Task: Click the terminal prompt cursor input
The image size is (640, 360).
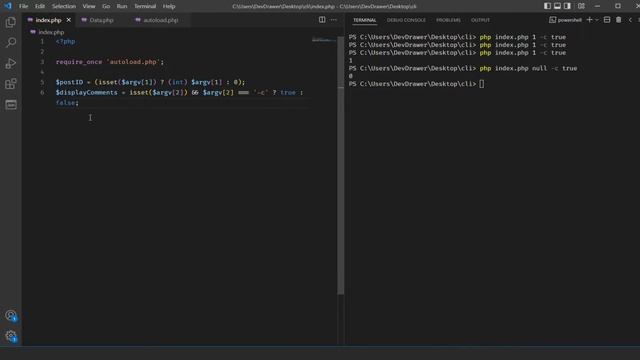Action: coord(482,84)
